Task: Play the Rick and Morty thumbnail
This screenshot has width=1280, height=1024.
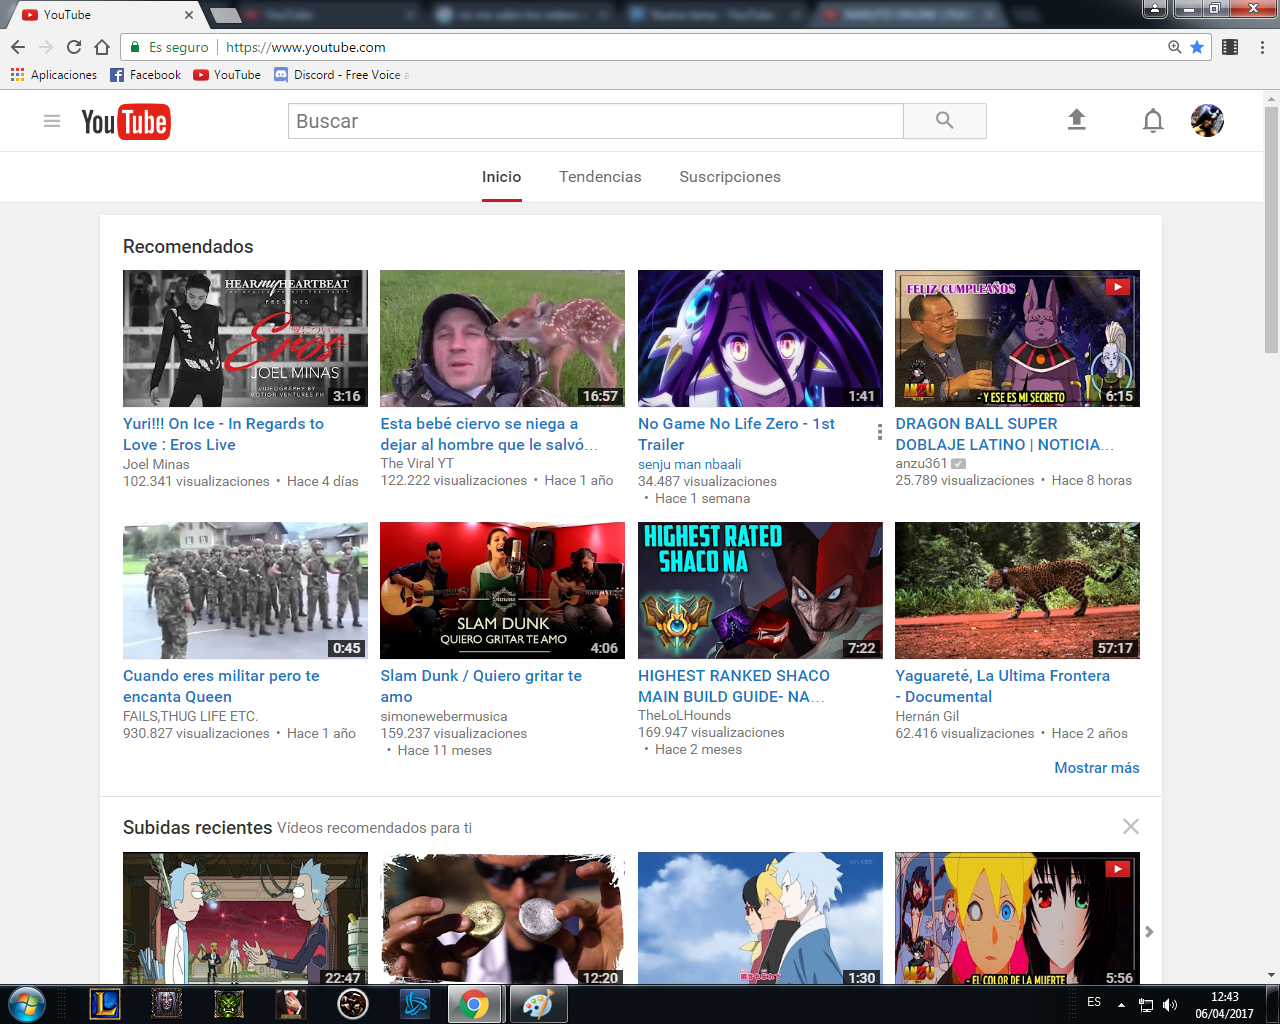Action: pyautogui.click(x=245, y=918)
